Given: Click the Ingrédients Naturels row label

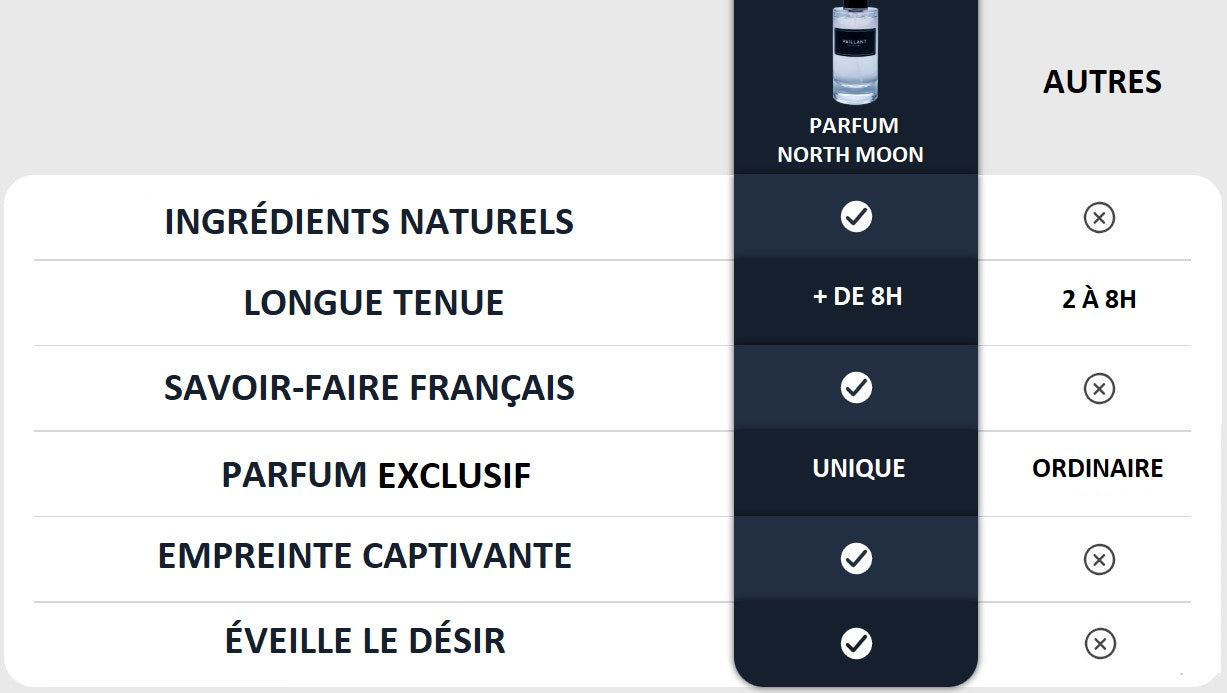Looking at the screenshot, I should pyautogui.click(x=369, y=221).
